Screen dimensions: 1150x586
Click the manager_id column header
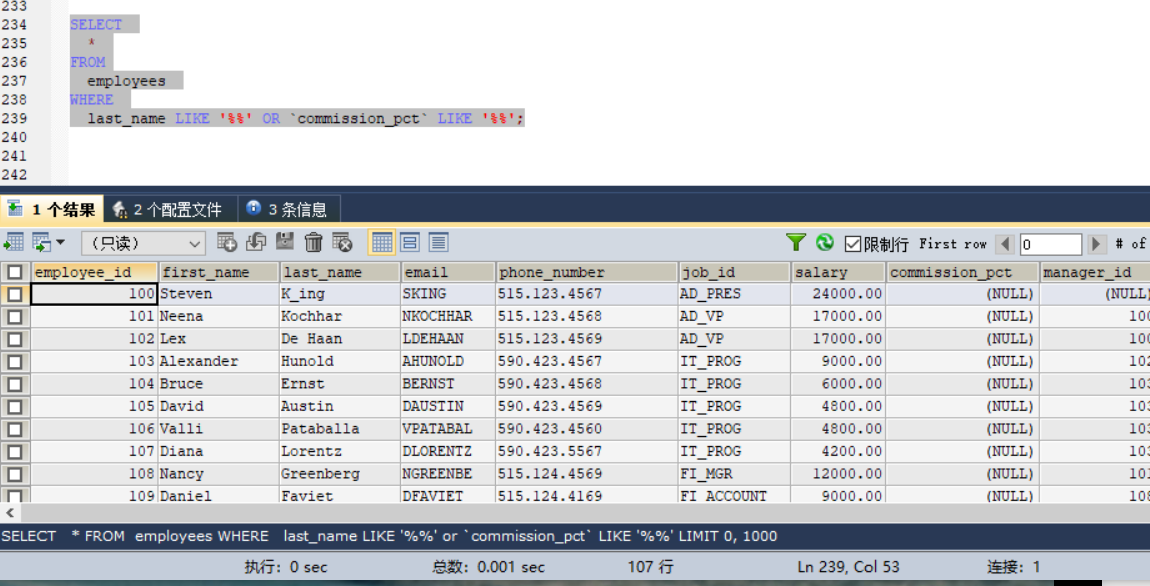pyautogui.click(x=1095, y=272)
